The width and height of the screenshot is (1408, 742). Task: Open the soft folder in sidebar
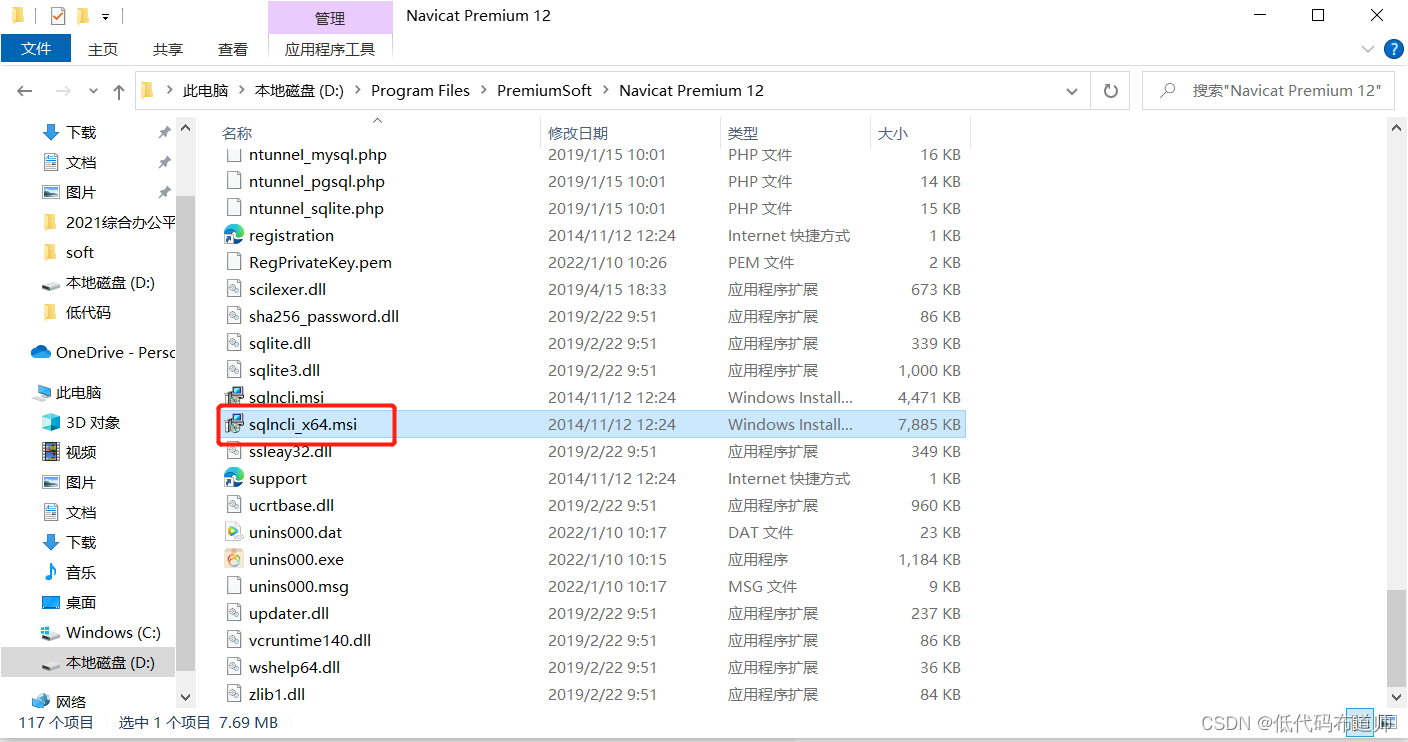pos(68,252)
